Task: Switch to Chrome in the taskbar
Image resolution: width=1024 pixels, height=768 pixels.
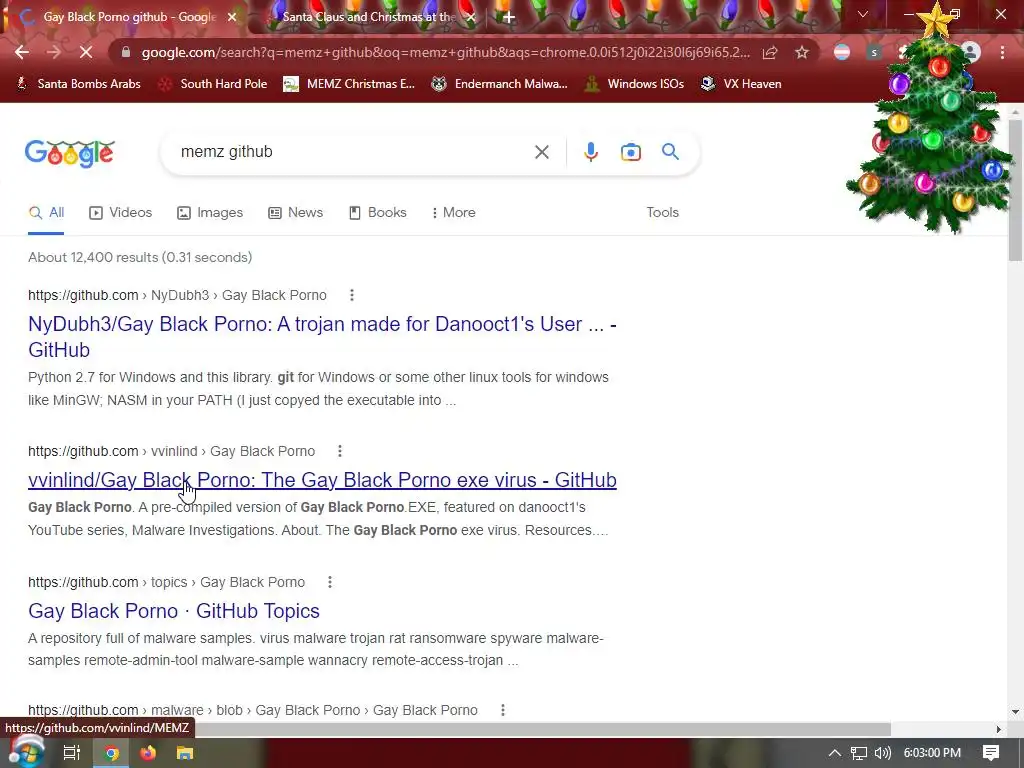Action: point(112,753)
